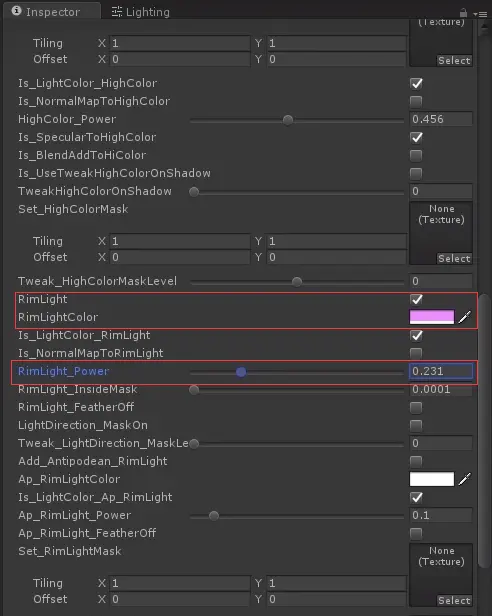492x616 pixels.
Task: Enable Is_BlendAddToHiColor
Action: coord(416,156)
